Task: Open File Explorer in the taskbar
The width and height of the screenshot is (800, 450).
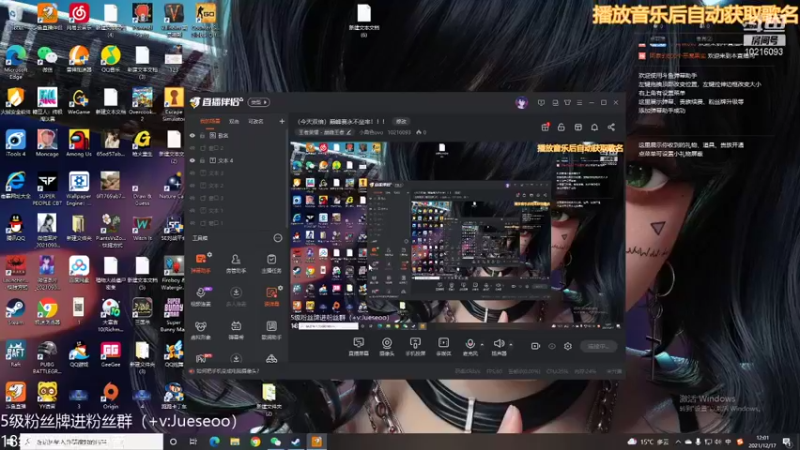Action: (235, 441)
